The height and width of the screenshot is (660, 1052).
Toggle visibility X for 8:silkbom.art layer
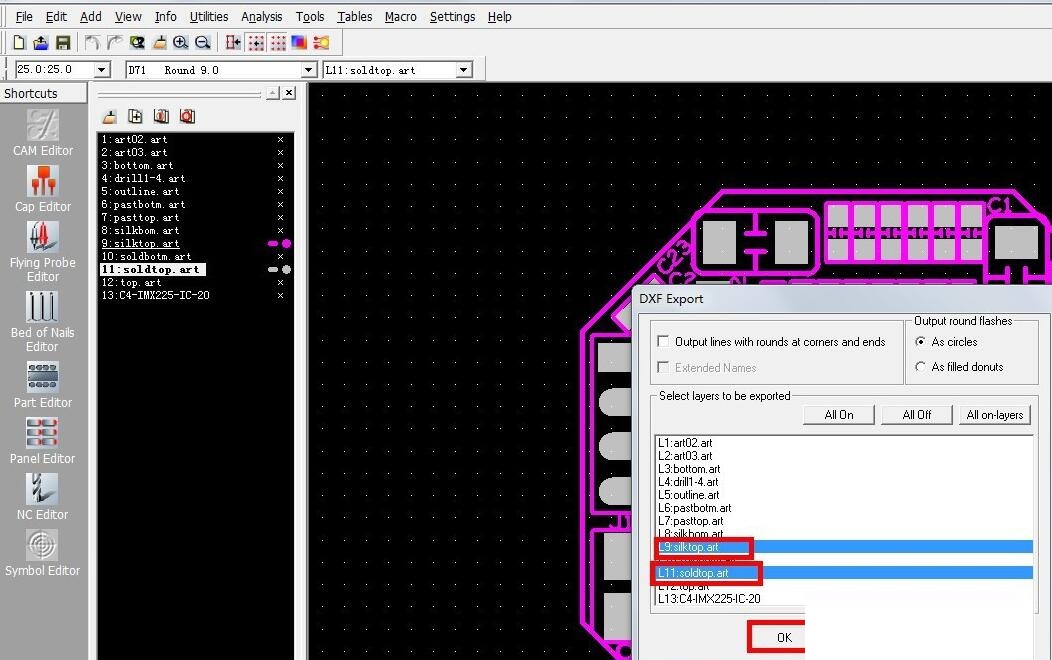click(280, 231)
